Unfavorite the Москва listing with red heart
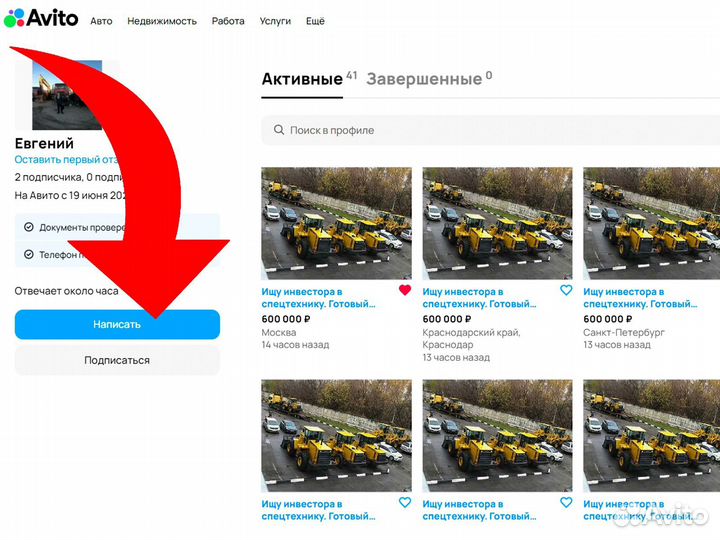Screen dimensions: 720x540 [x=404, y=291]
